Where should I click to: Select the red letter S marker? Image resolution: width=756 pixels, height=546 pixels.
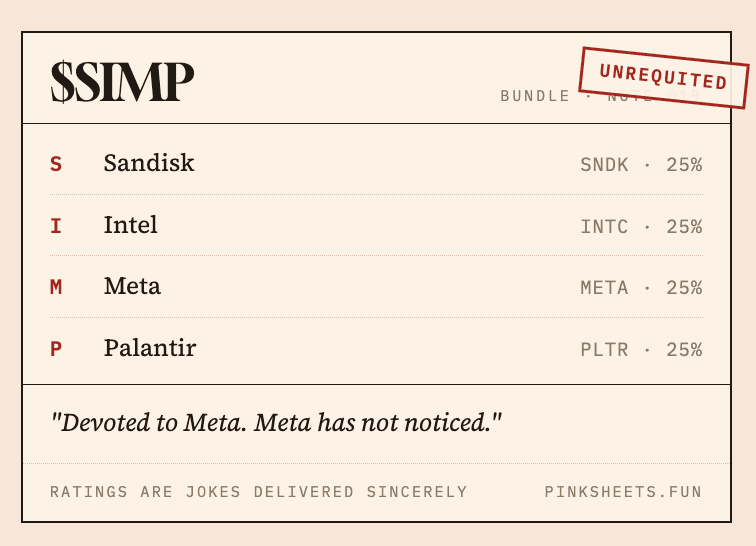[x=56, y=164]
